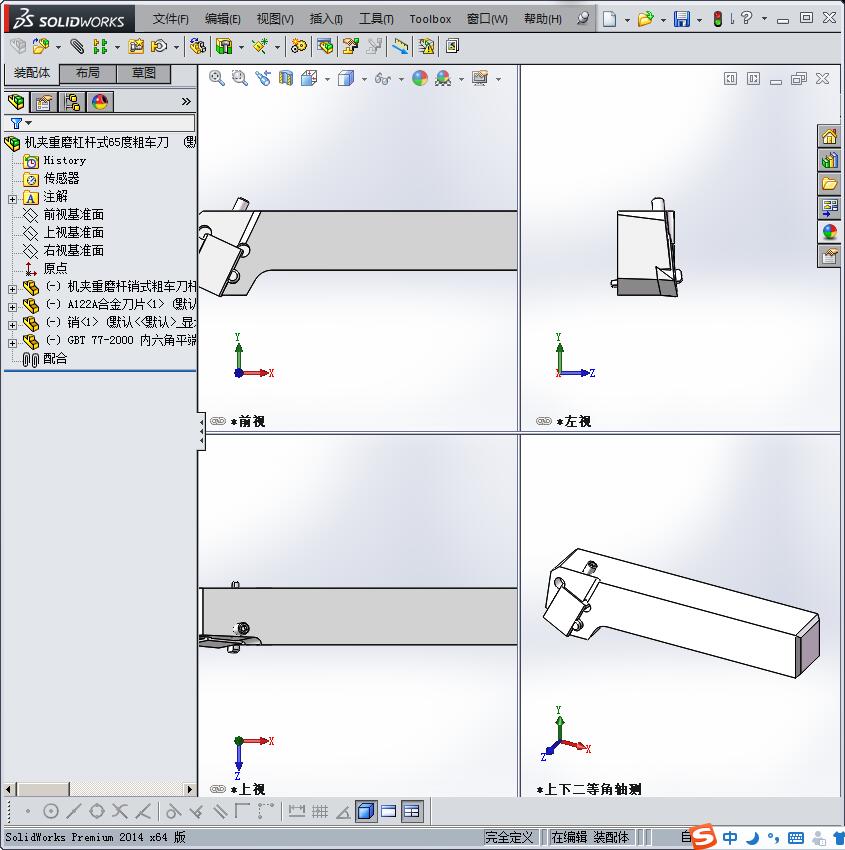Click the Exploded View icon
Viewport: 845px width, 850px height.
point(351,47)
